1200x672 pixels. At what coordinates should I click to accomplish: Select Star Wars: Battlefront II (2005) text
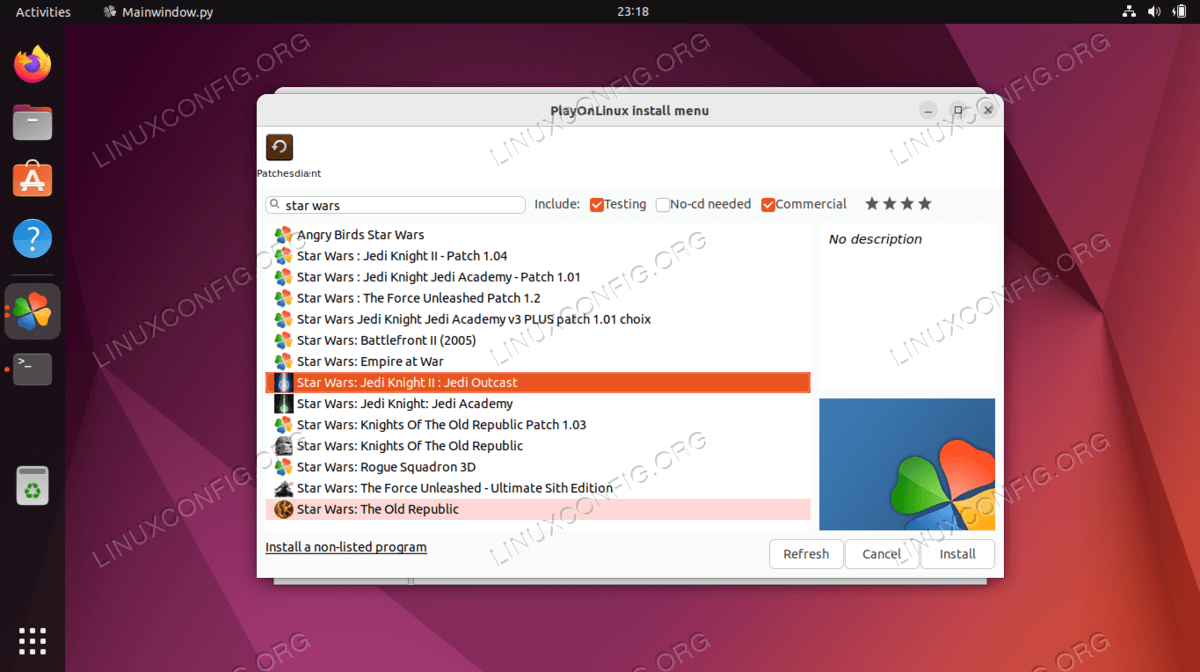[386, 340]
